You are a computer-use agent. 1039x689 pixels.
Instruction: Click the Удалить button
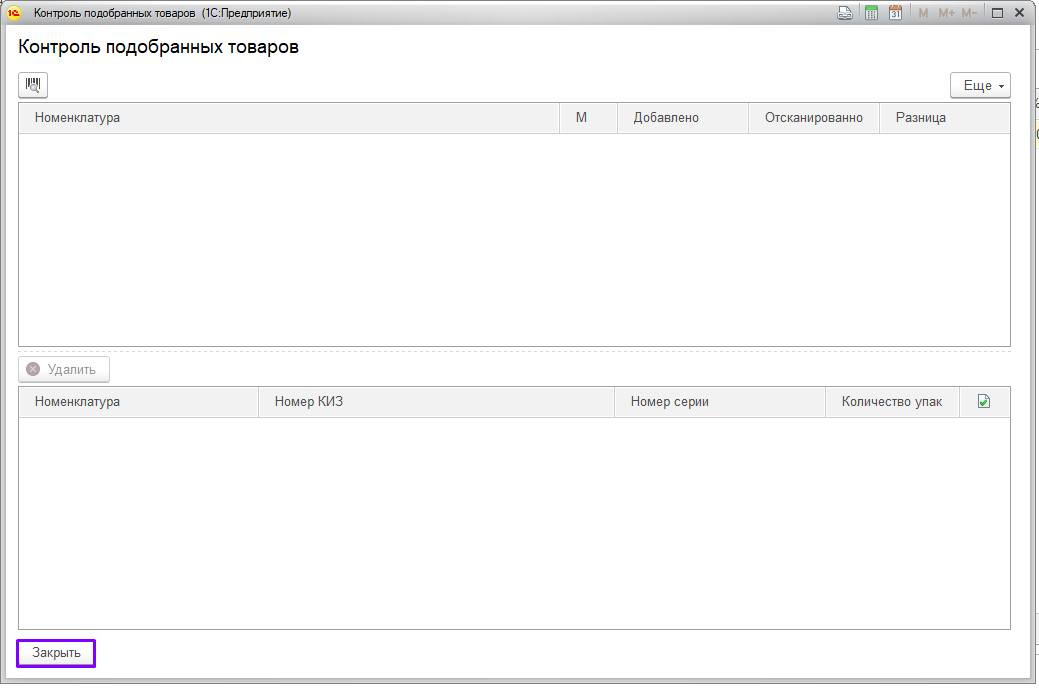click(64, 370)
